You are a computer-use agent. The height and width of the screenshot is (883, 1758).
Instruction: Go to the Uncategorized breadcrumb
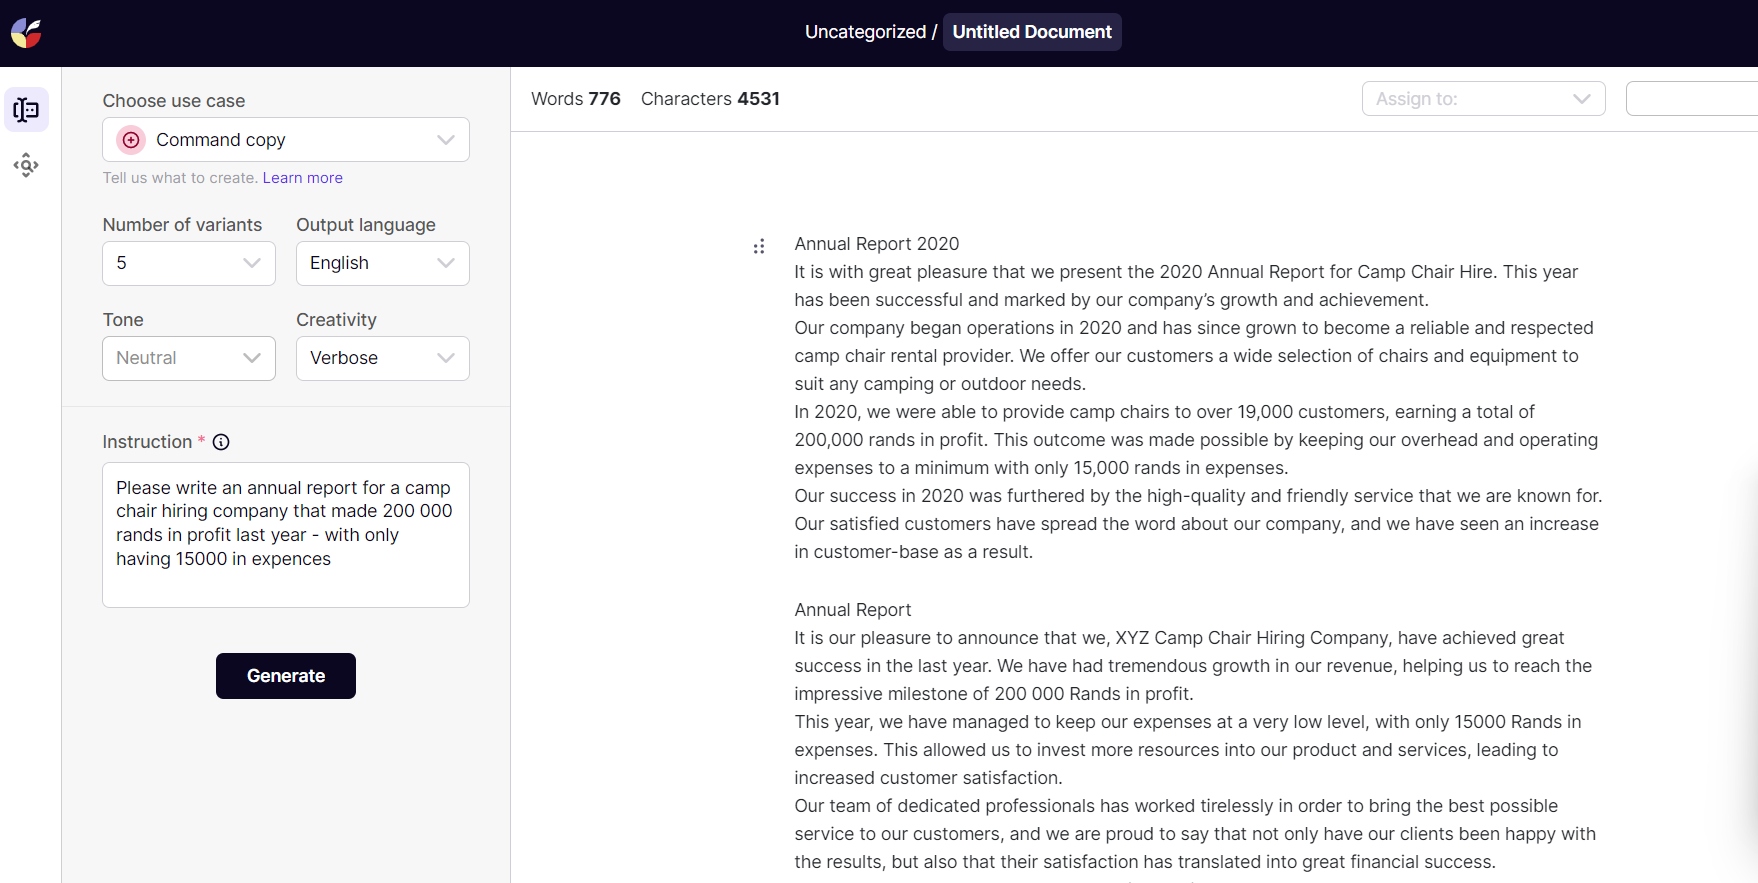865,32
